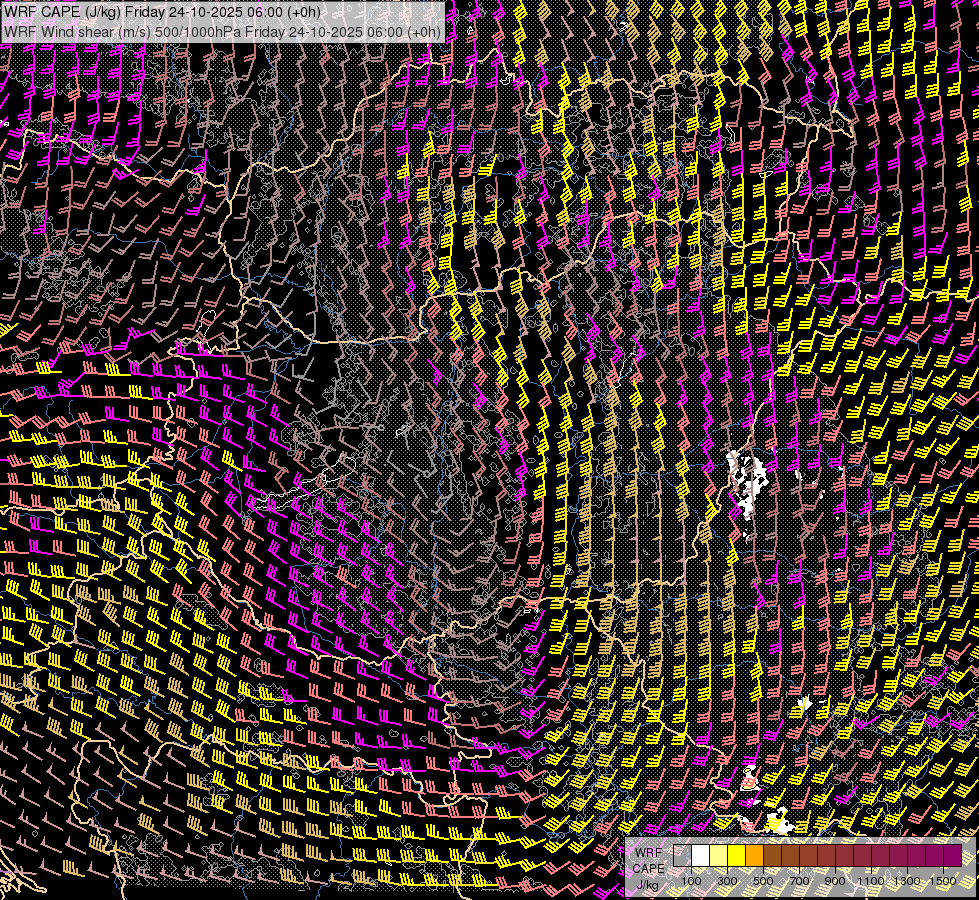Click the legend value 700
Screen dimensions: 979x900
tap(799, 881)
